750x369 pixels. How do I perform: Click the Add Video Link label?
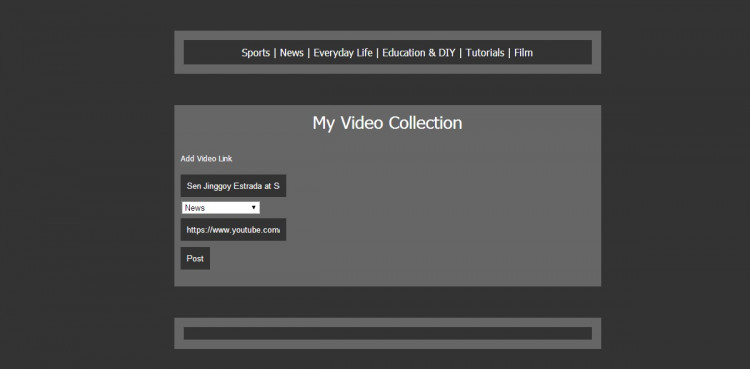[x=206, y=158]
